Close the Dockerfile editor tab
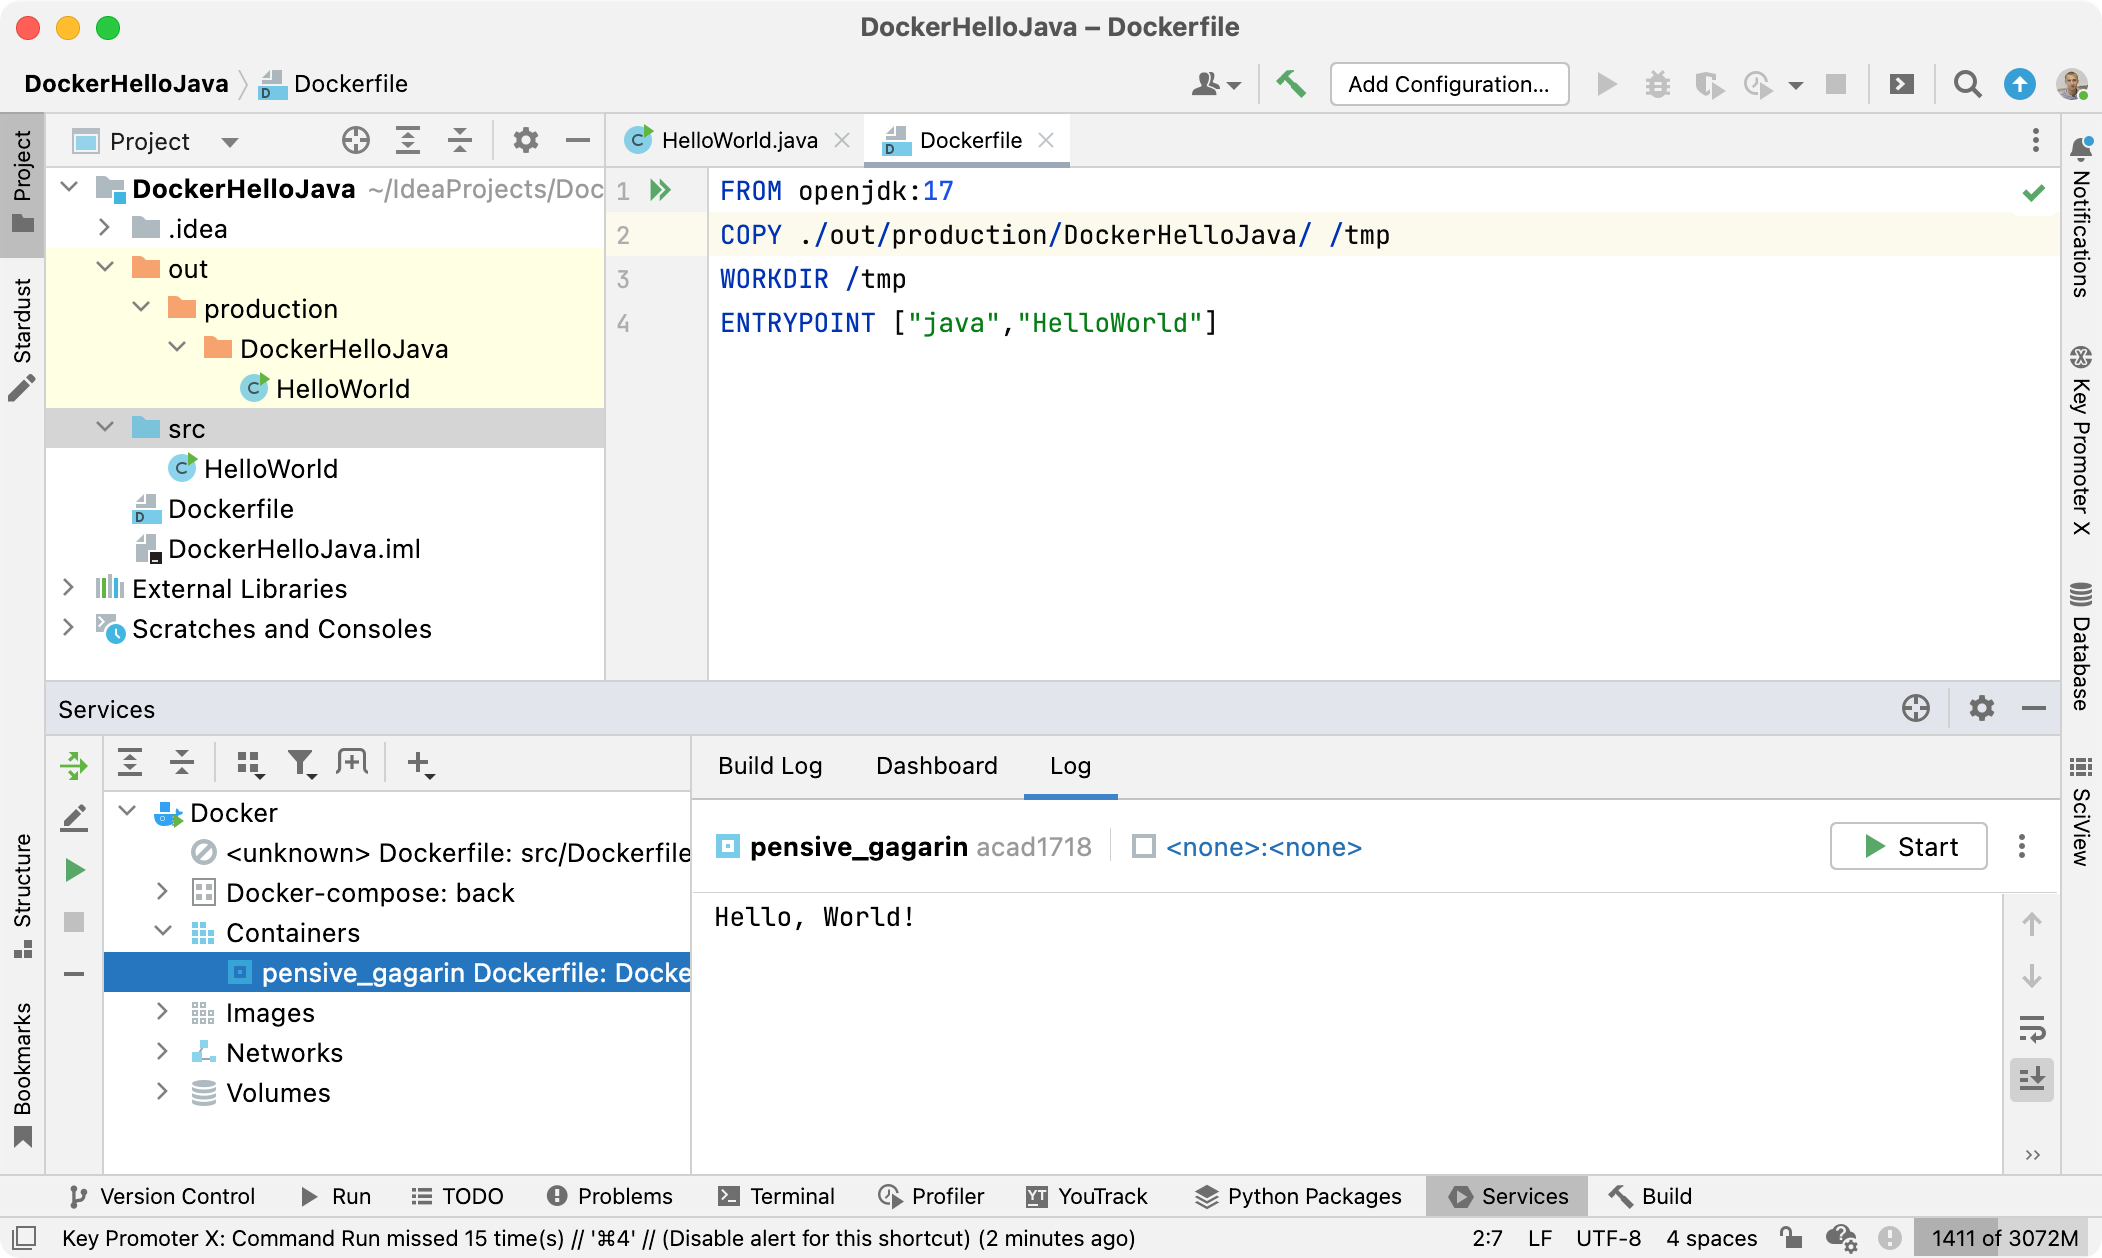Viewport: 2102px width, 1258px height. point(1046,140)
